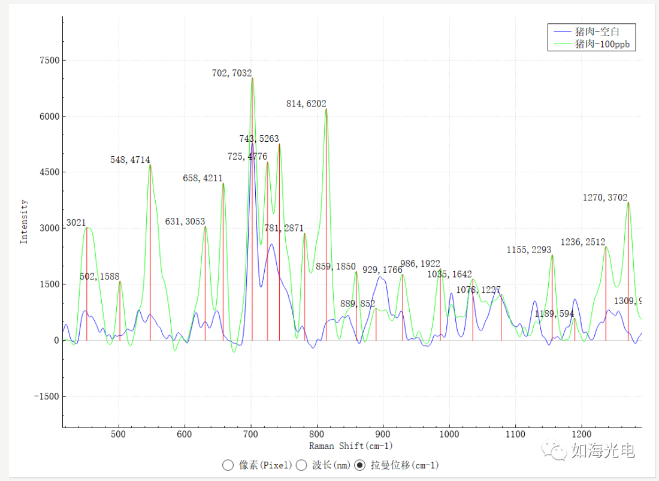This screenshot has width=659, height=481.
Task: Click the green line swatch in legend
Action: coord(559,45)
